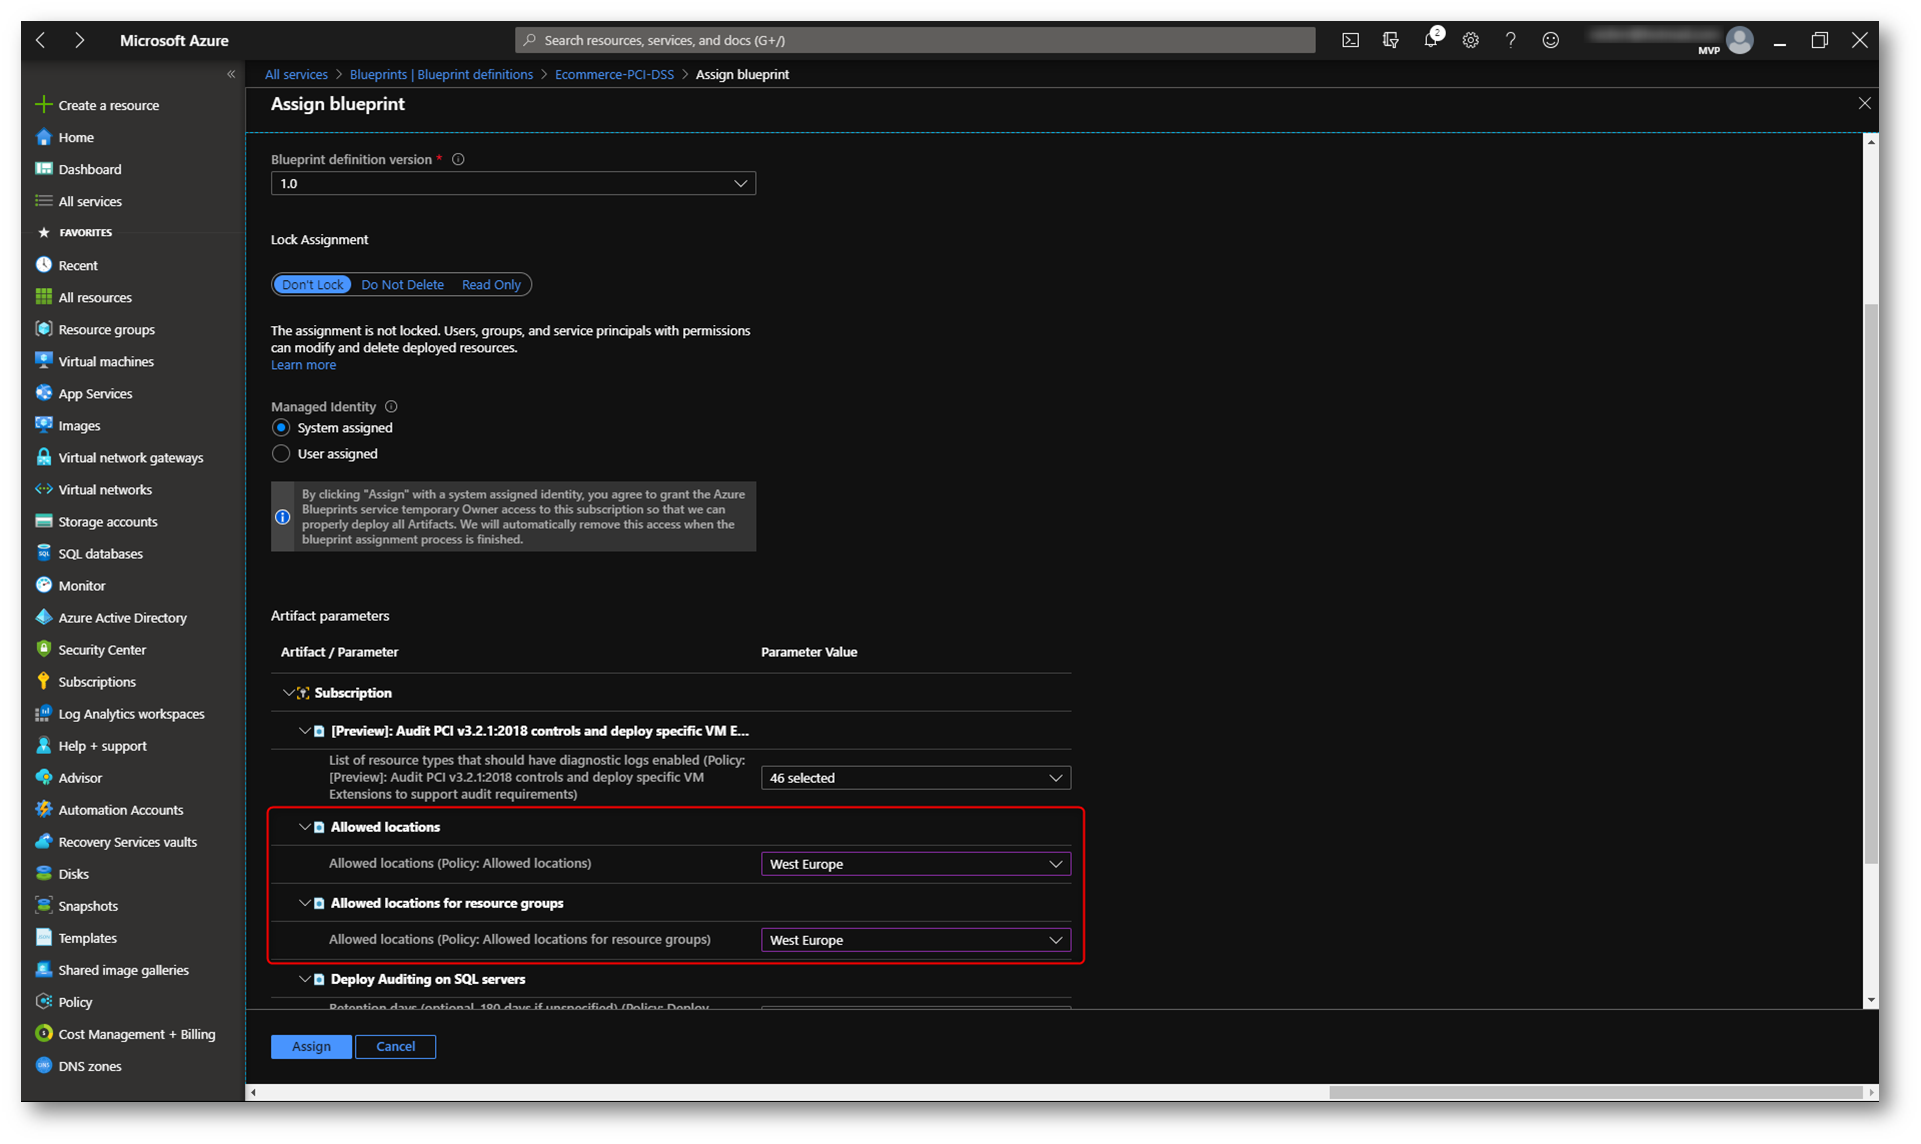
Task: Select the Read Only lock option
Action: [x=491, y=284]
